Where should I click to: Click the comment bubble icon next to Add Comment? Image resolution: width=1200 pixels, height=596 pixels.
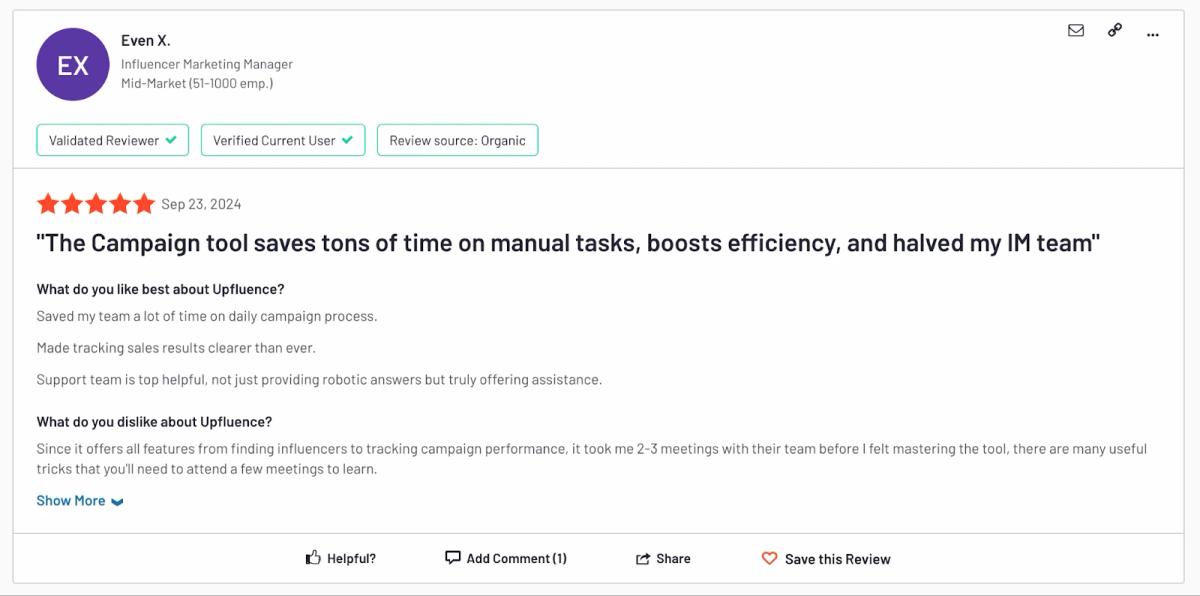coord(453,558)
